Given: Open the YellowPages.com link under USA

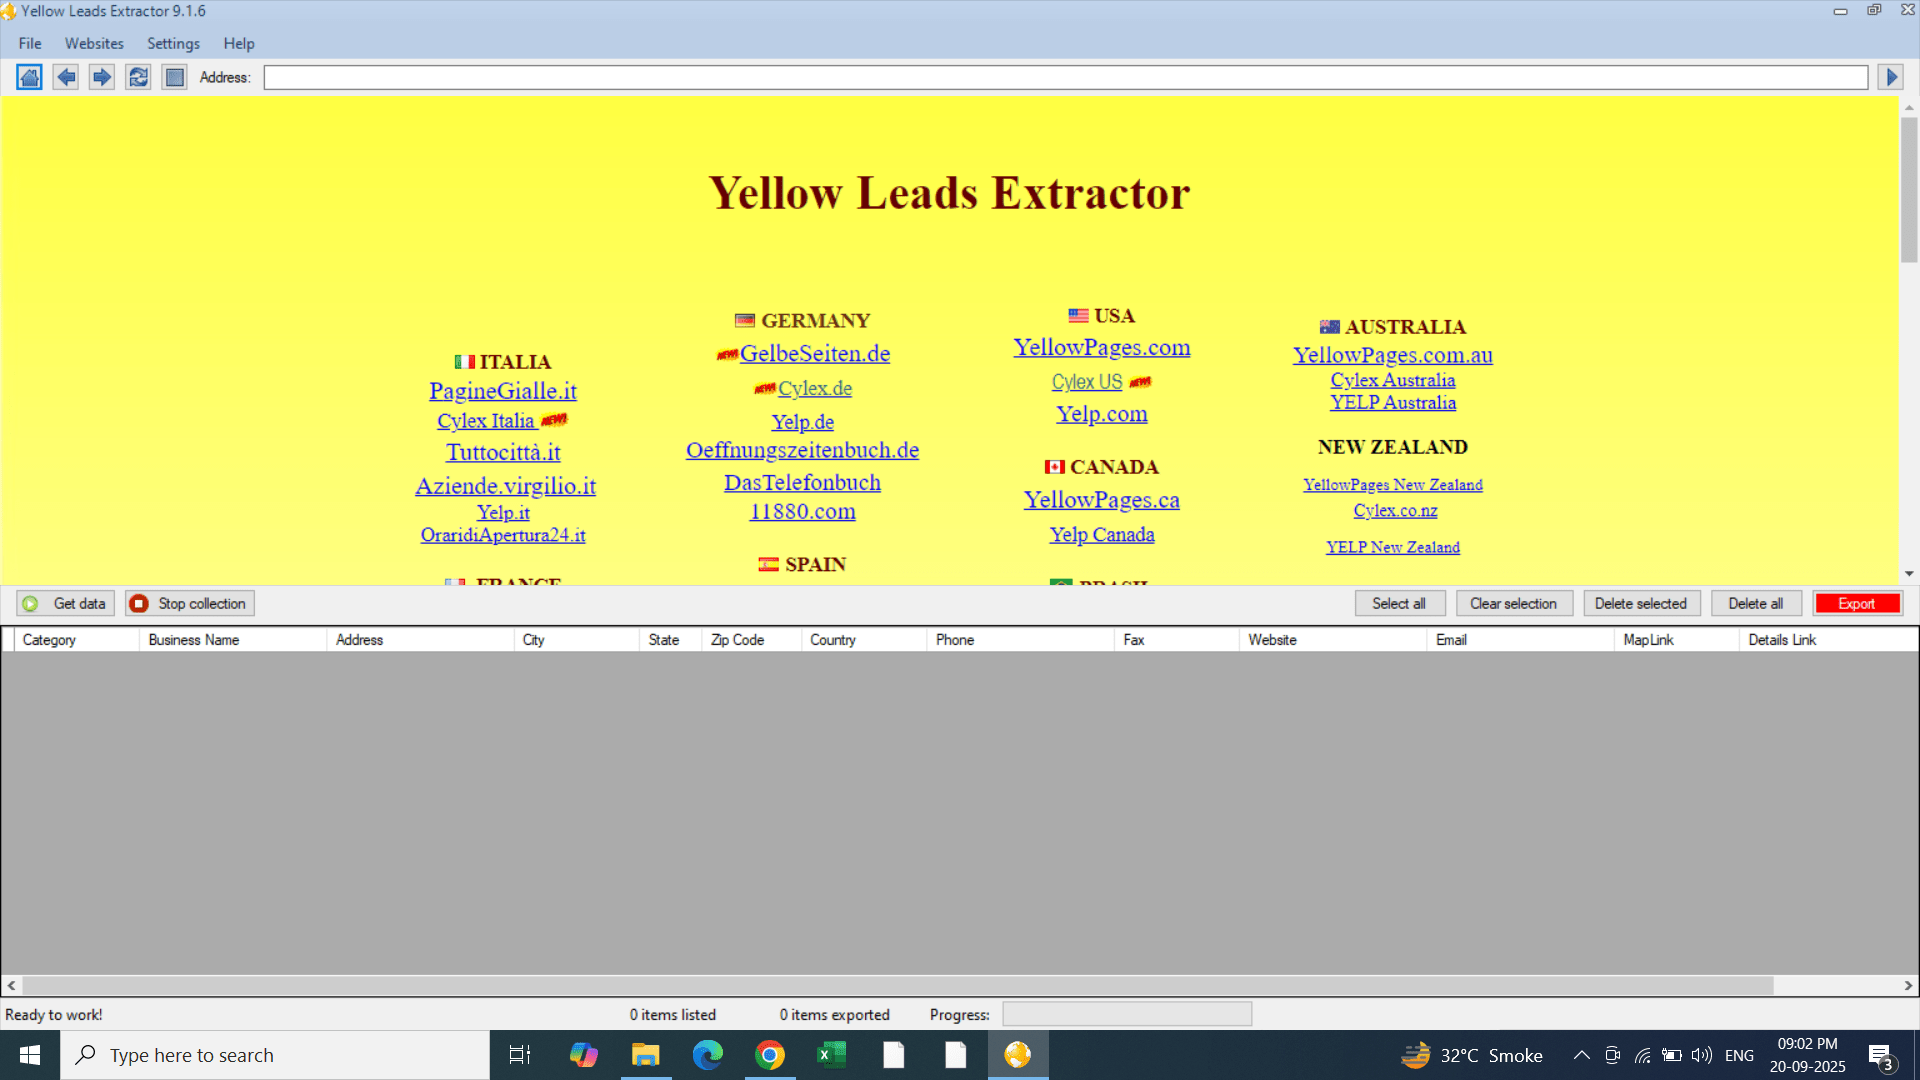Looking at the screenshot, I should (1101, 347).
